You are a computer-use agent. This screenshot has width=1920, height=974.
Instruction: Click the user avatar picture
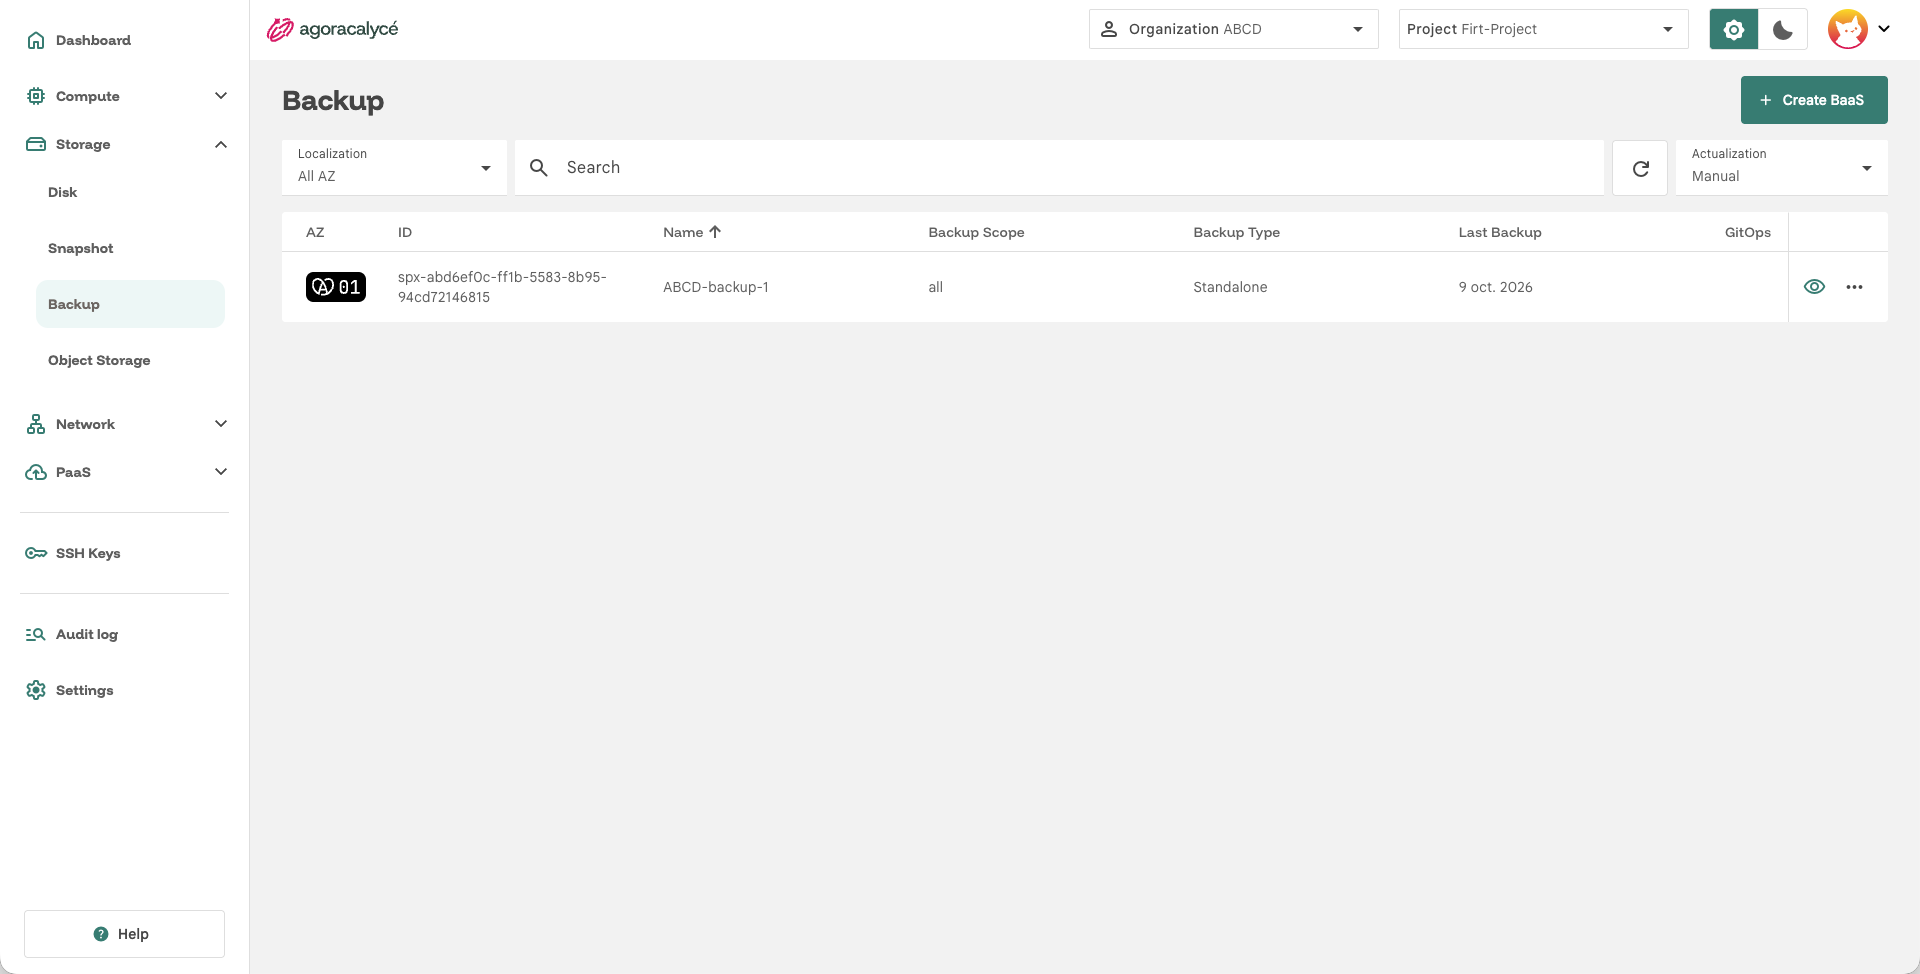pyautogui.click(x=1848, y=29)
